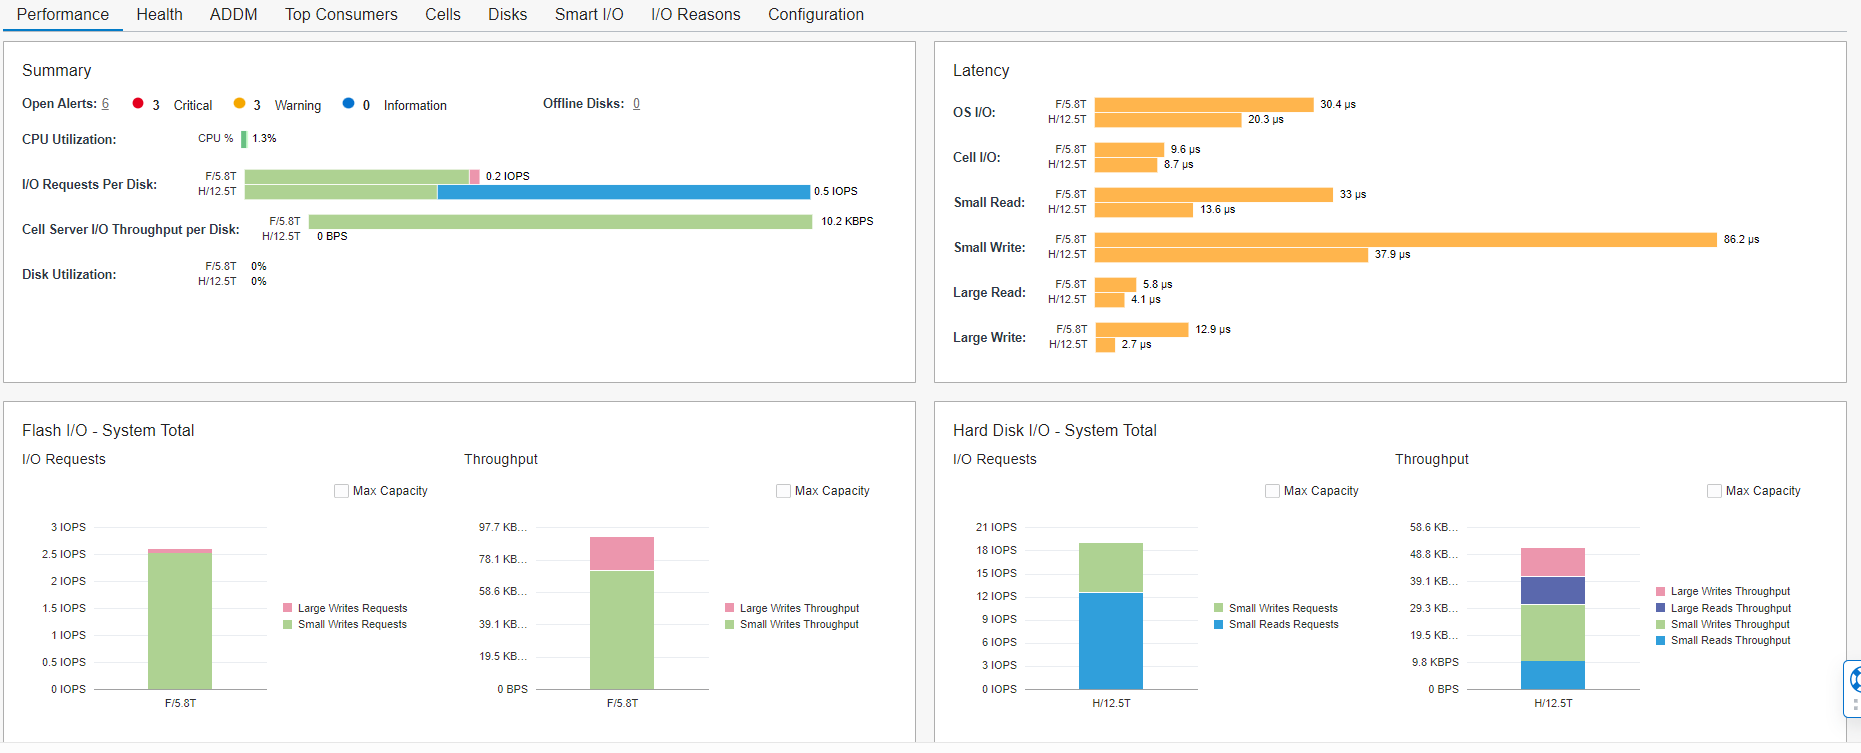Click the yellow Warning alert icon
1861x753 pixels.
pos(239,103)
